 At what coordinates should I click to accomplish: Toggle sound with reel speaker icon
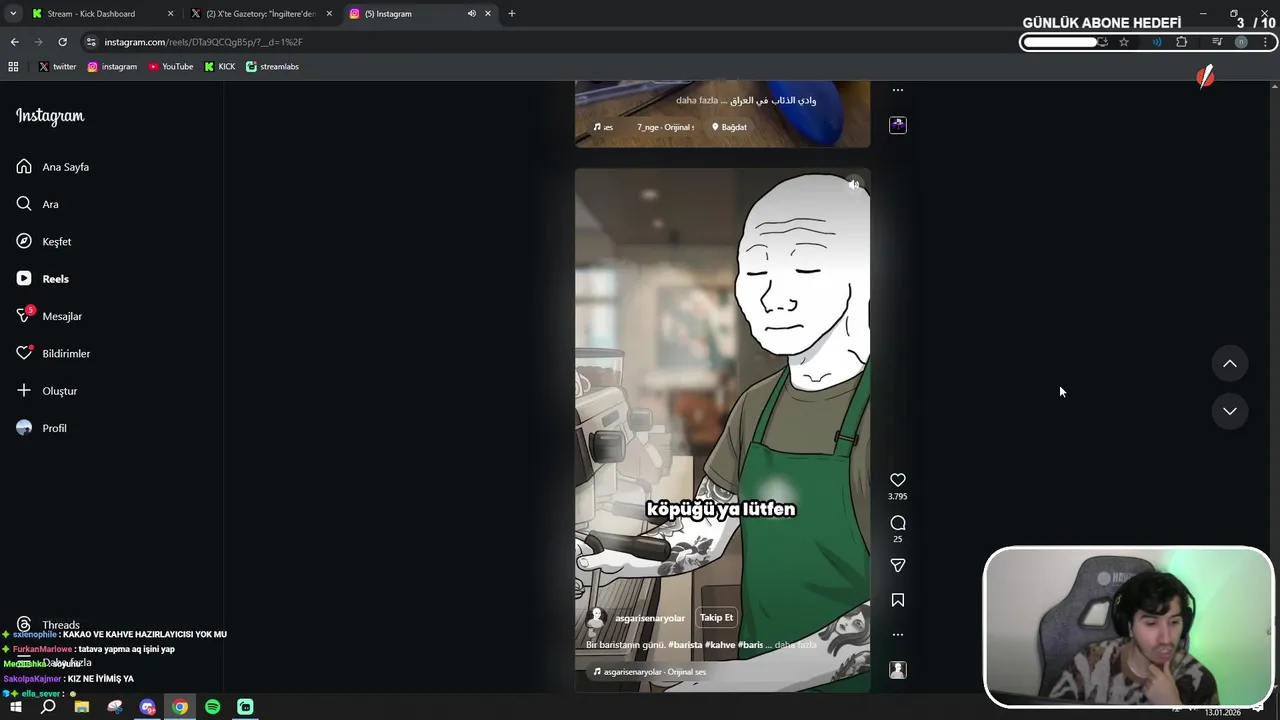(853, 185)
